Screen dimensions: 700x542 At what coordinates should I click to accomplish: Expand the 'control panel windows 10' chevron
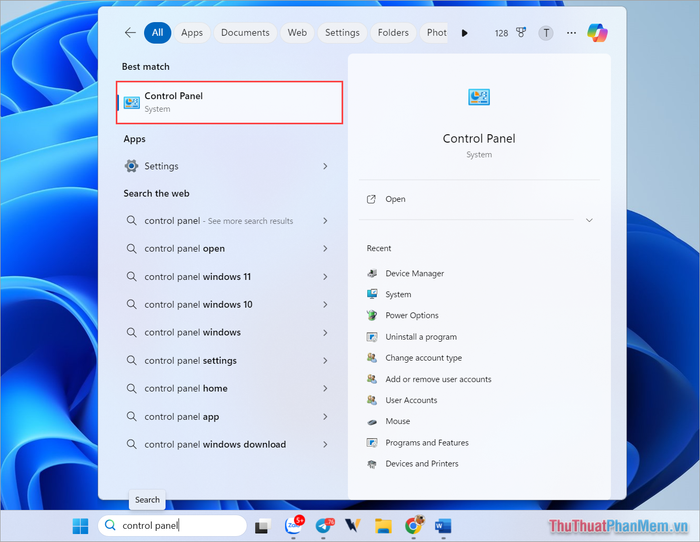[x=325, y=304]
